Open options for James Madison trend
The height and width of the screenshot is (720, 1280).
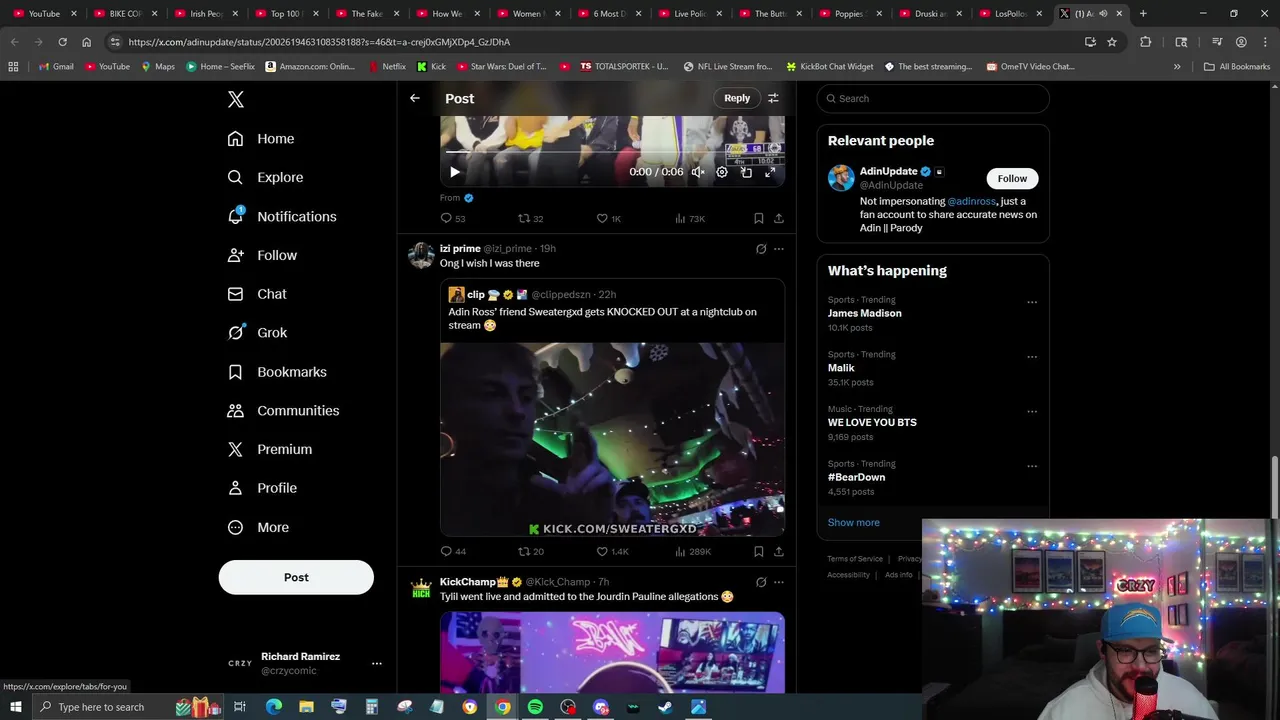pyautogui.click(x=1032, y=302)
